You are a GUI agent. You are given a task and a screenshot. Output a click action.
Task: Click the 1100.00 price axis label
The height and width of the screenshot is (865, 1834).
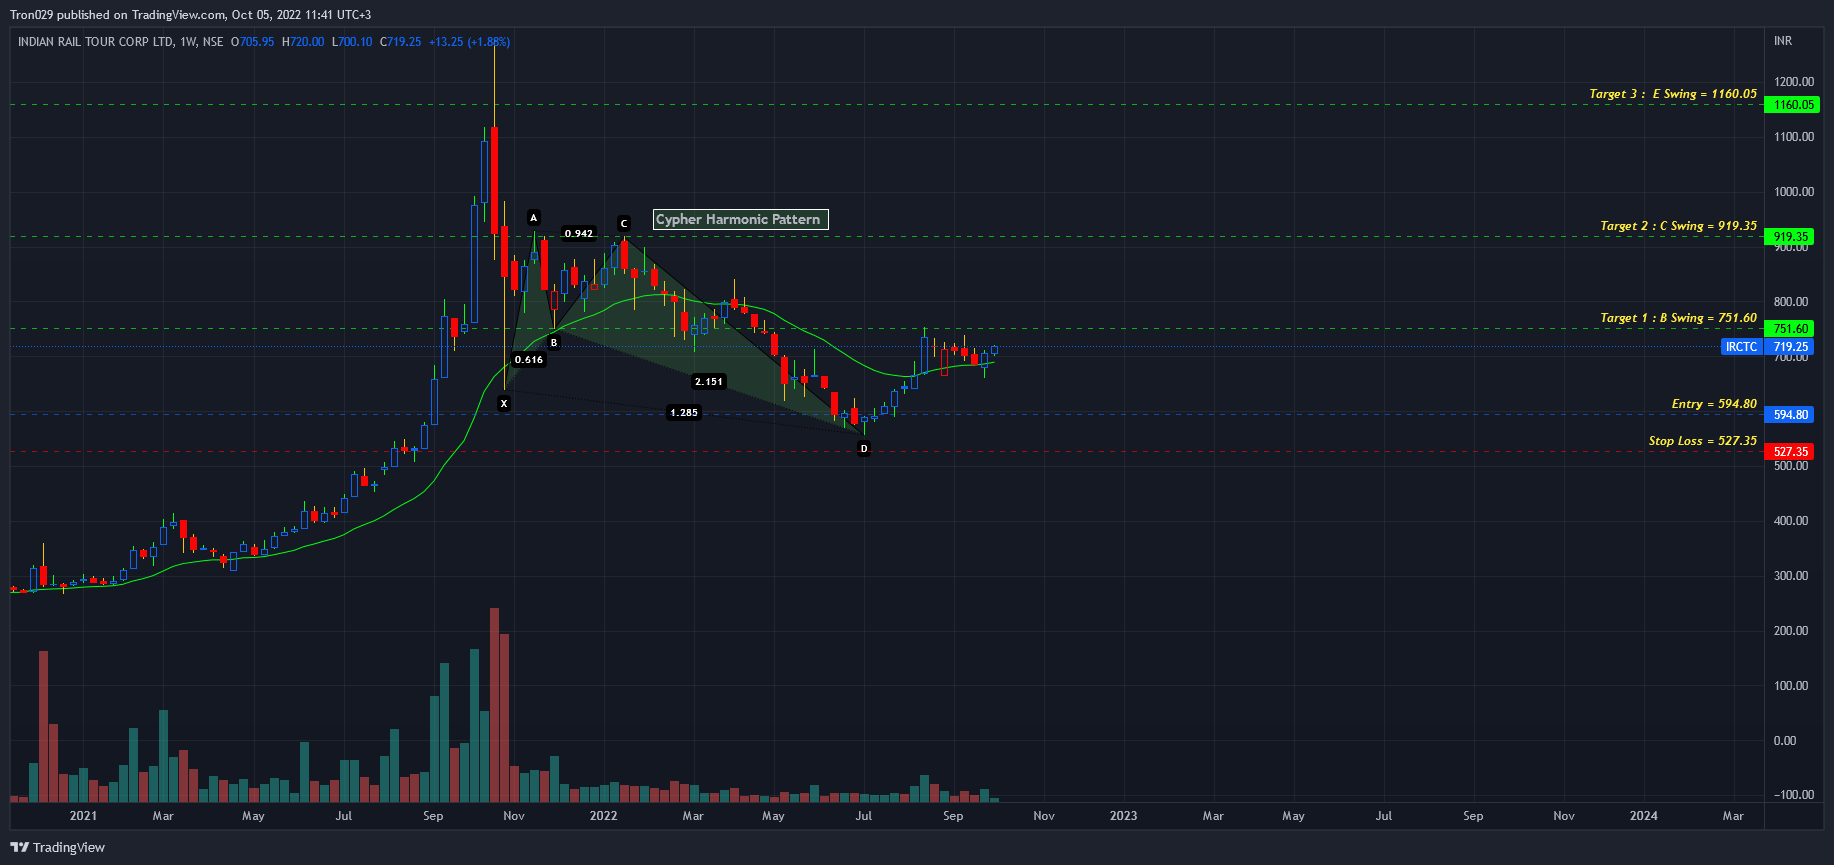pos(1794,137)
